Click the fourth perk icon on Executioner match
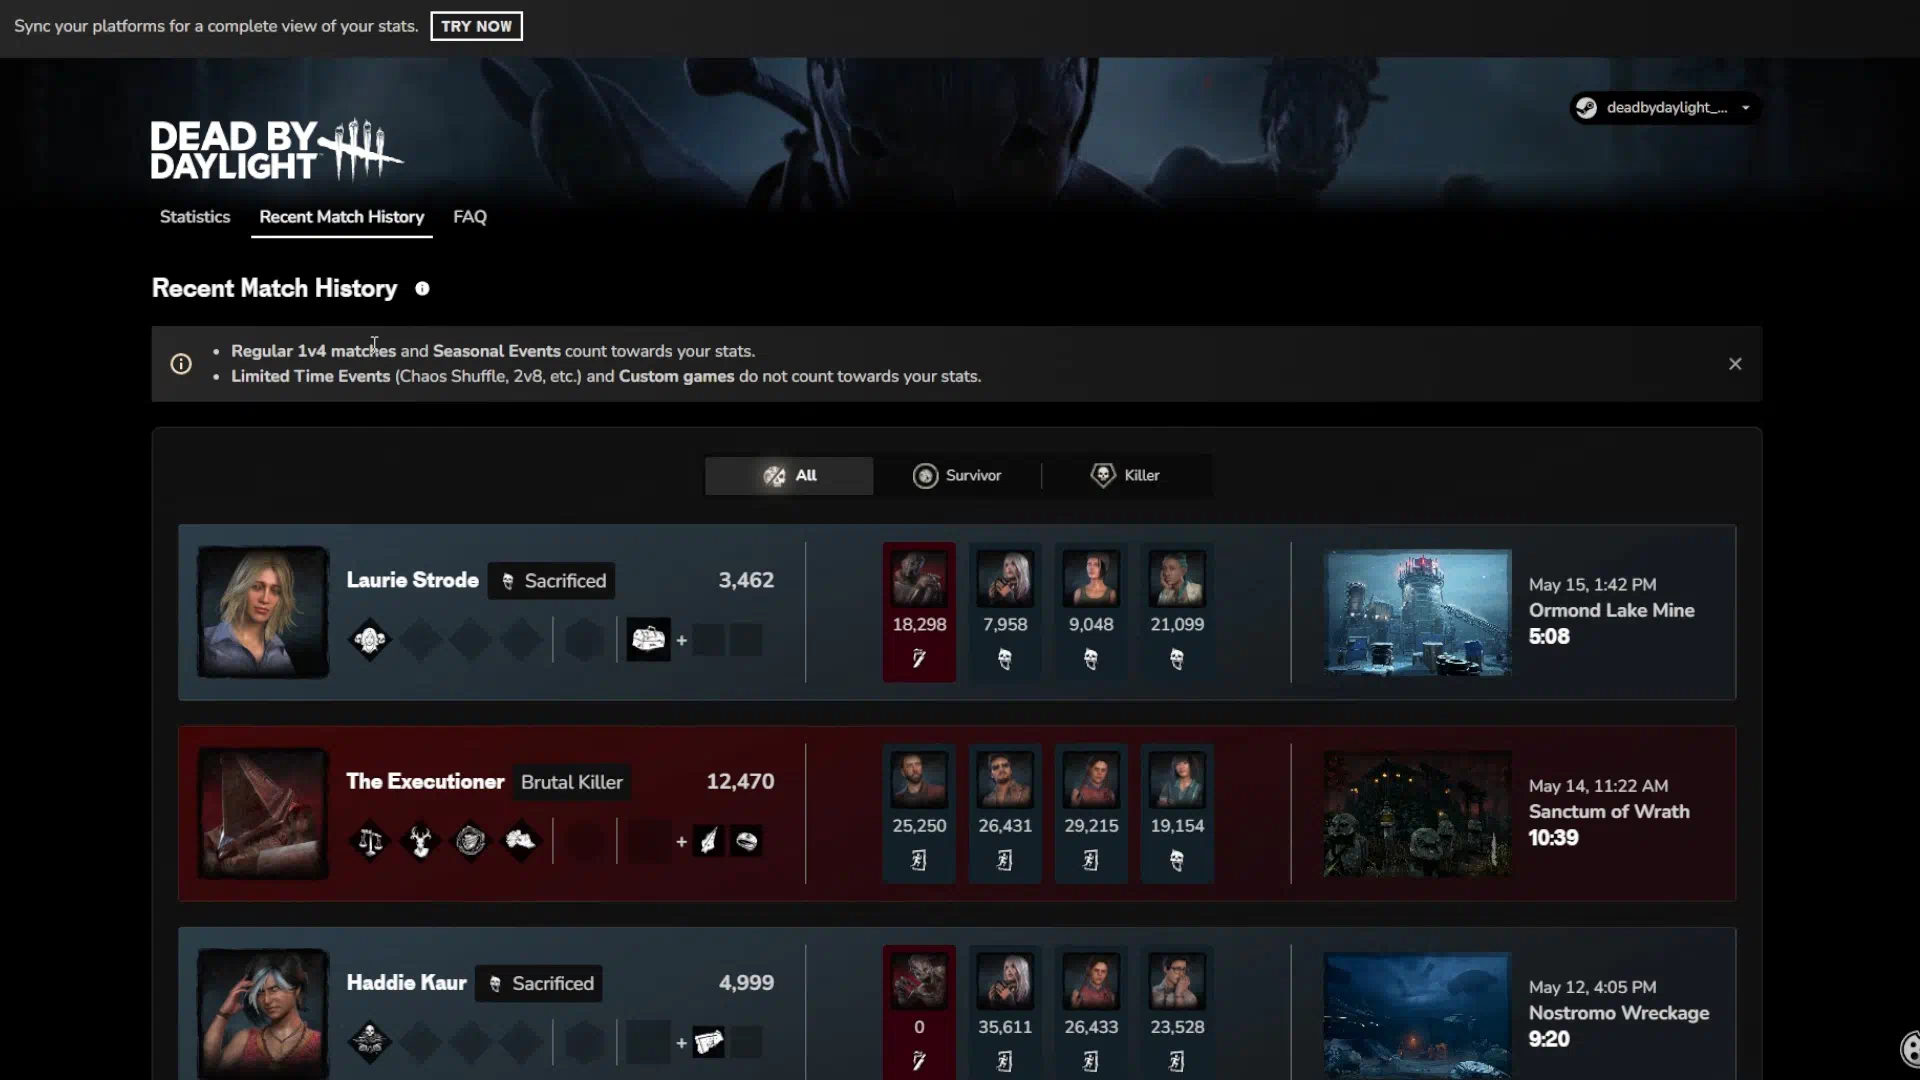Image resolution: width=1920 pixels, height=1080 pixels. point(520,841)
